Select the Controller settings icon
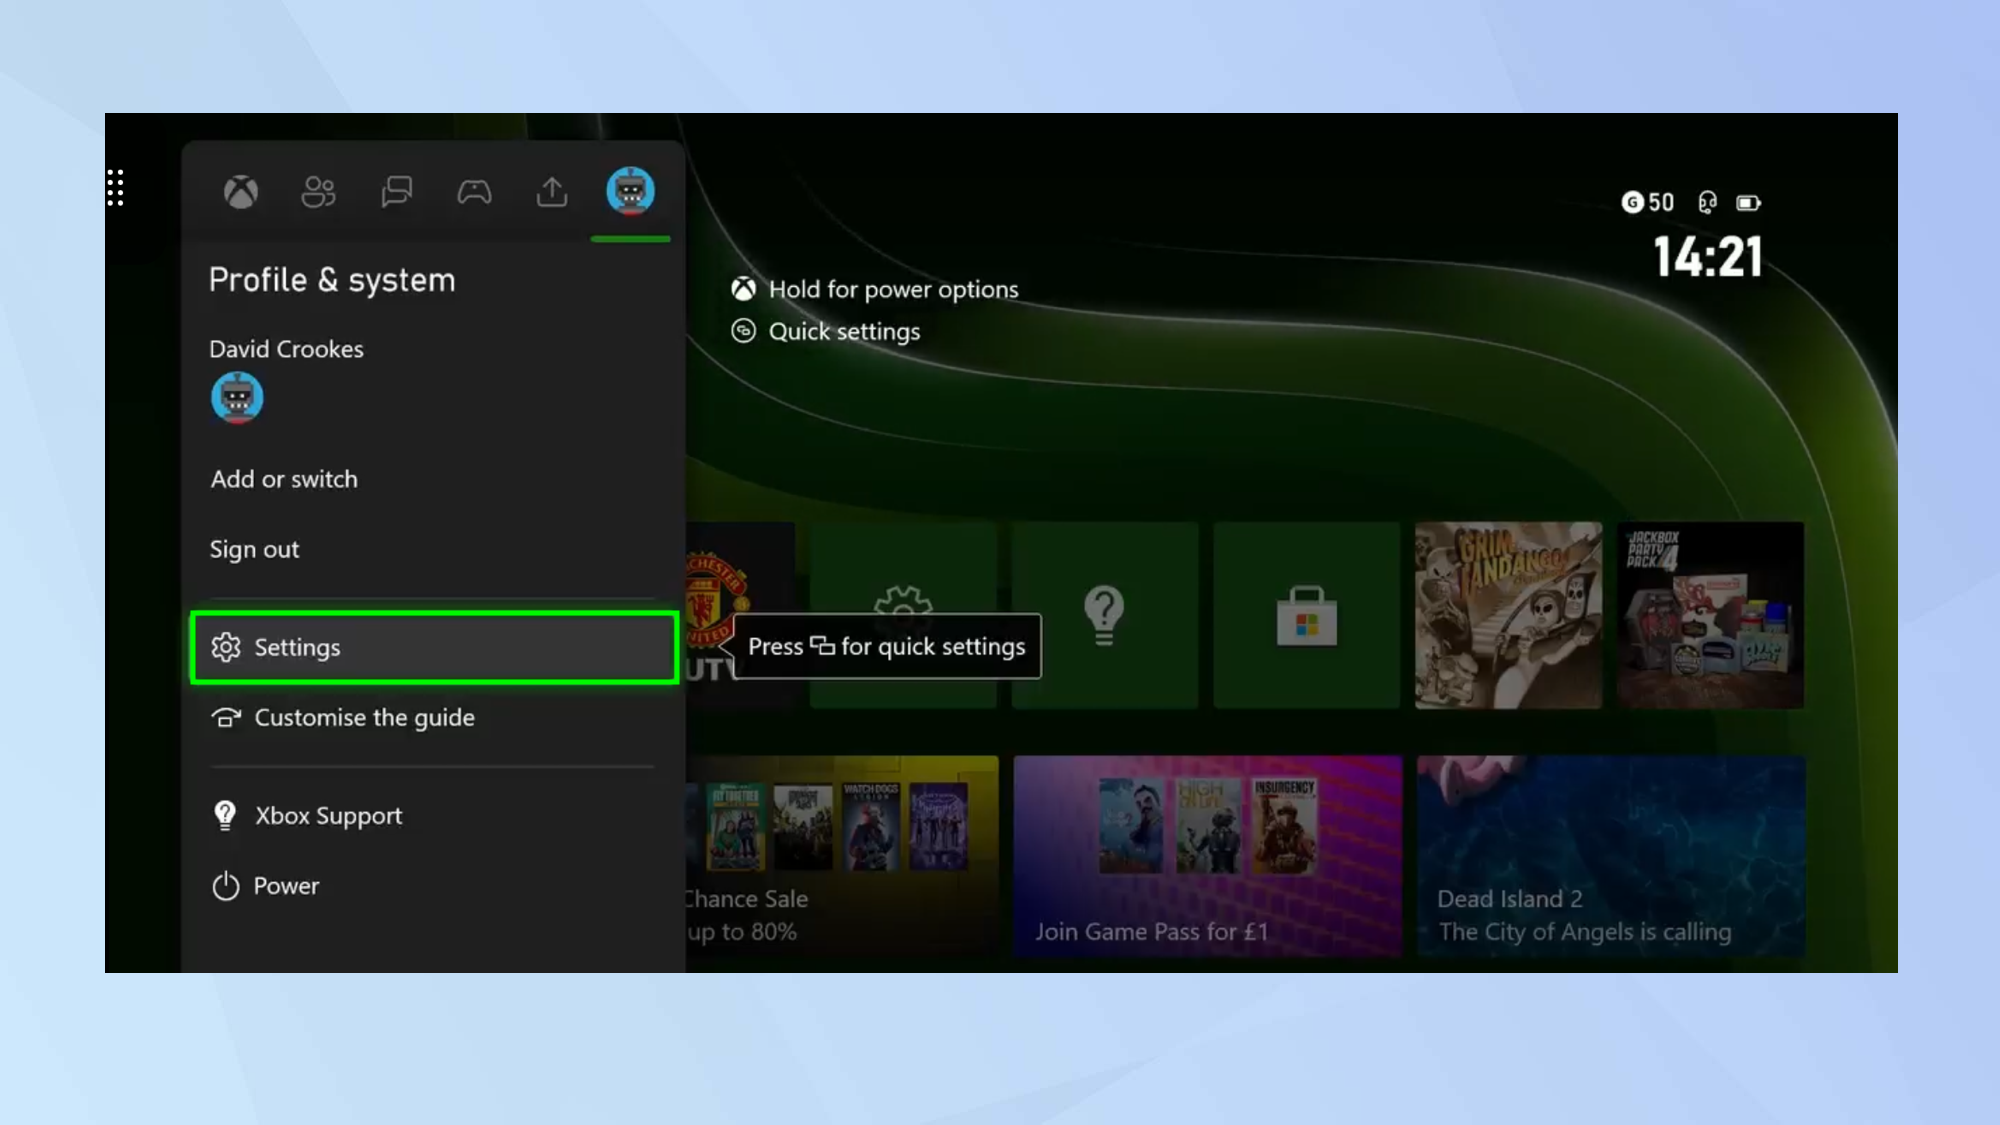 click(x=475, y=190)
